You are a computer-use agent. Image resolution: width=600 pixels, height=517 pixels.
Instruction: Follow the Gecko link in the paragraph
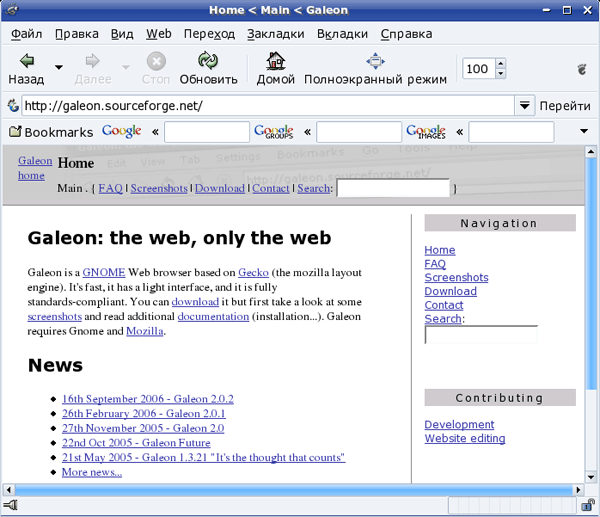point(253,272)
